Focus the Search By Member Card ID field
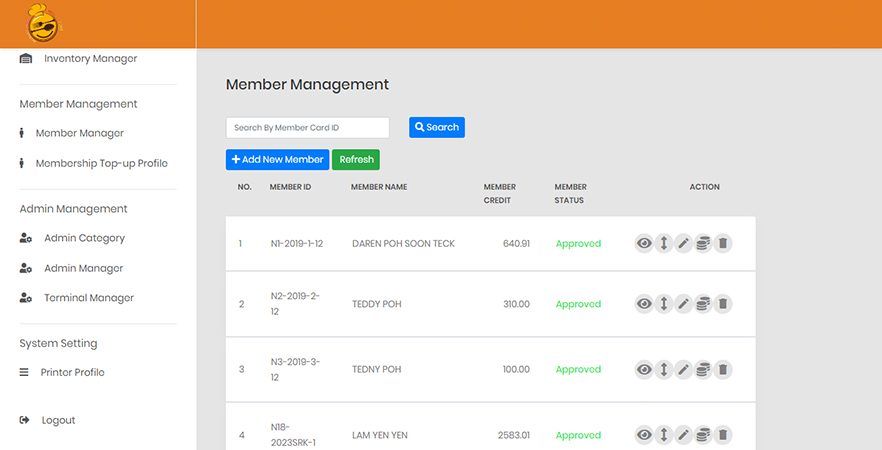Viewport: 882px width, 450px height. tap(307, 128)
